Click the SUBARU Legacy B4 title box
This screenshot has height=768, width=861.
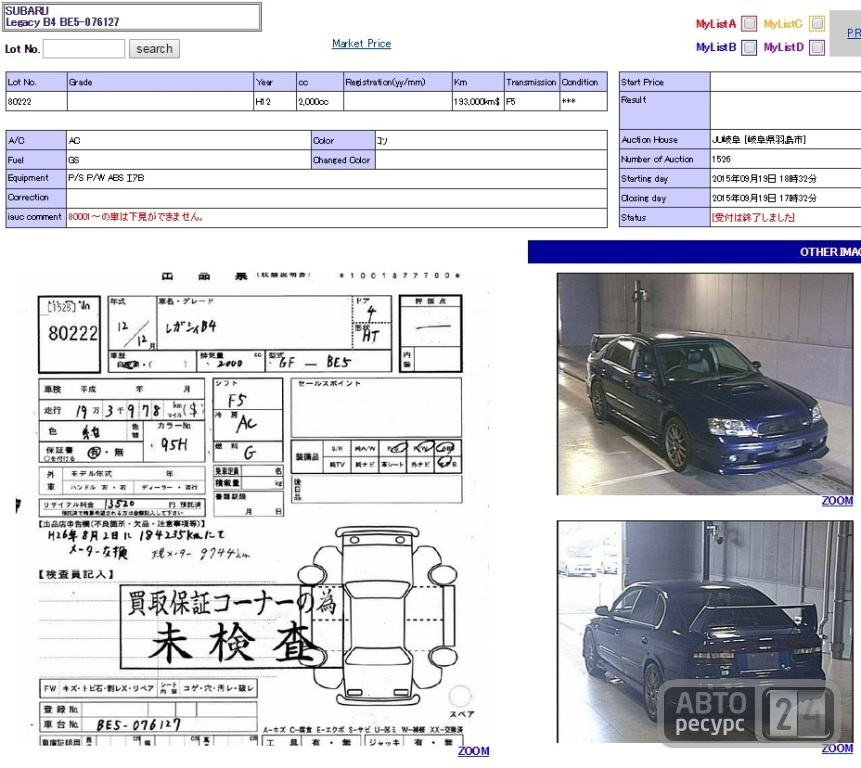[x=131, y=16]
